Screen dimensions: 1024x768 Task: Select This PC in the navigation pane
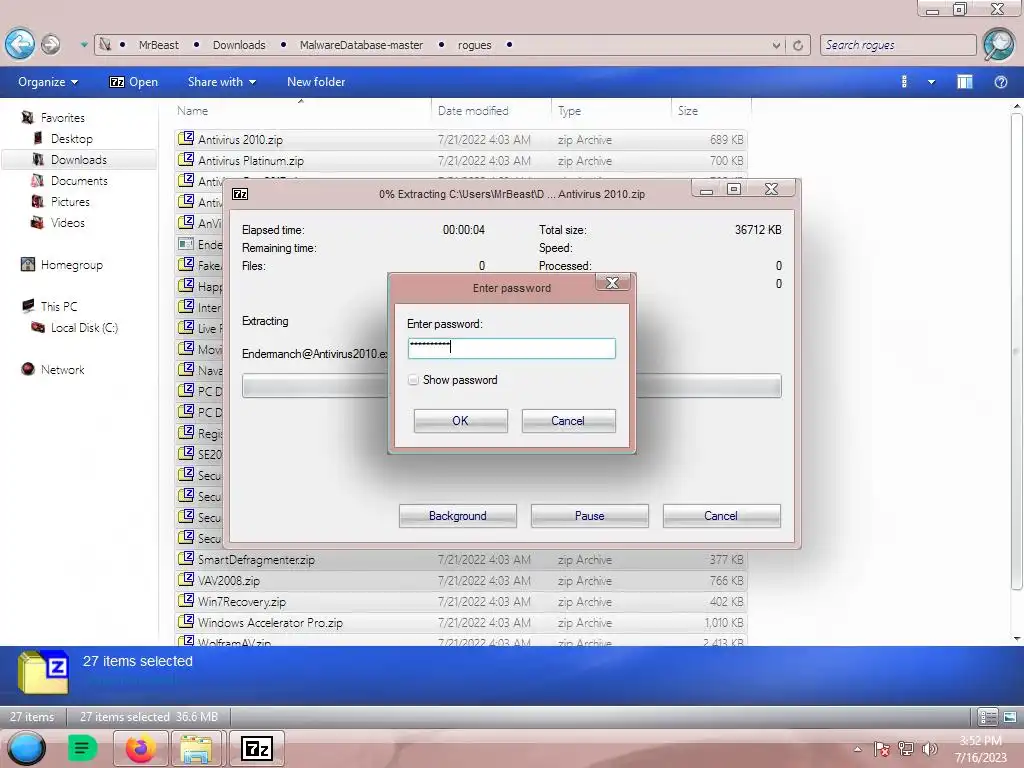click(59, 306)
